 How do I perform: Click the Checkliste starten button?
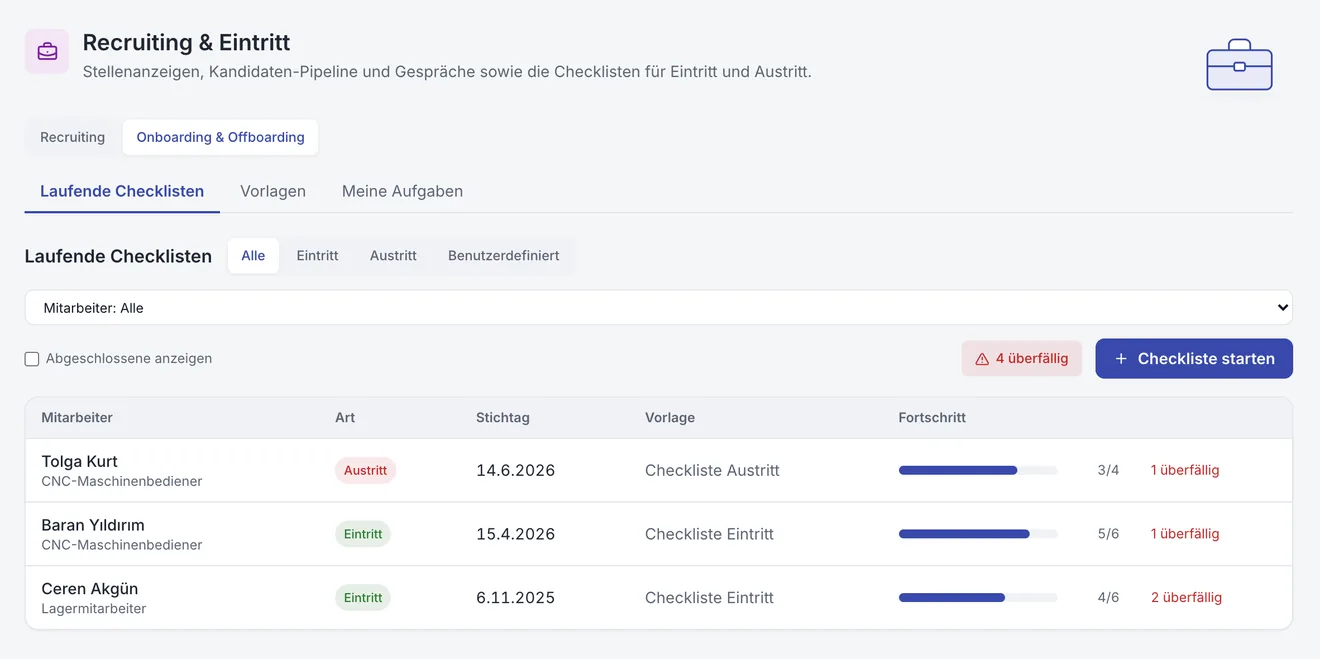point(1194,359)
